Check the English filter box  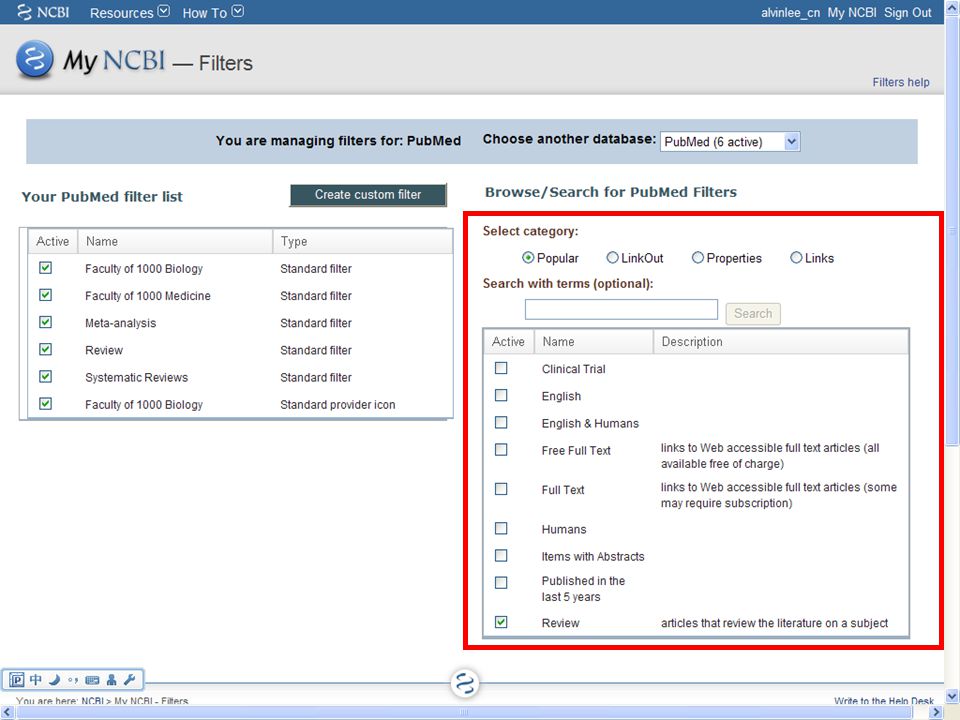coord(501,396)
